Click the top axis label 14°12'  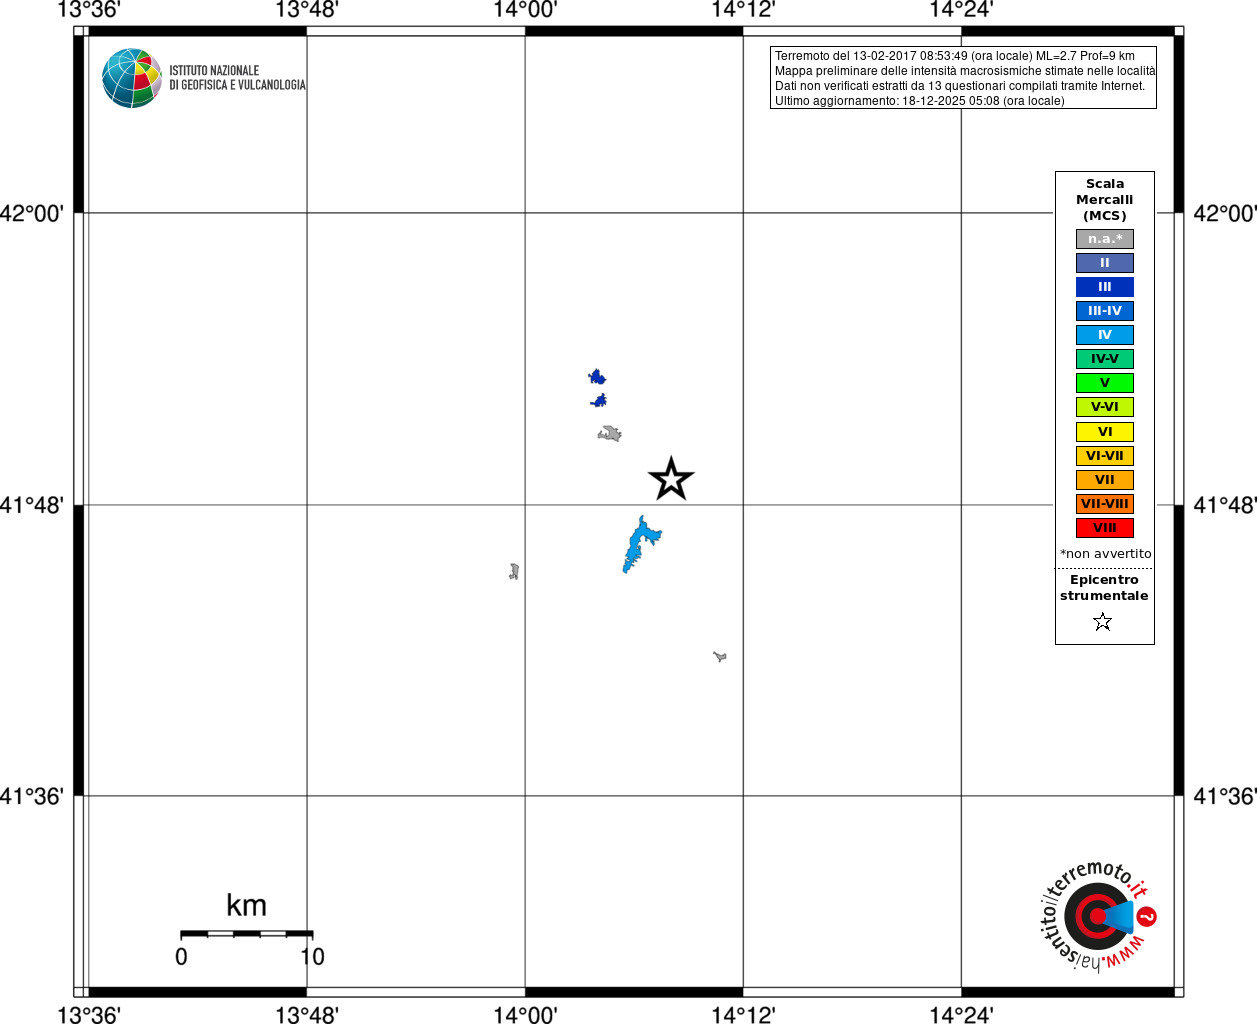pos(743,10)
